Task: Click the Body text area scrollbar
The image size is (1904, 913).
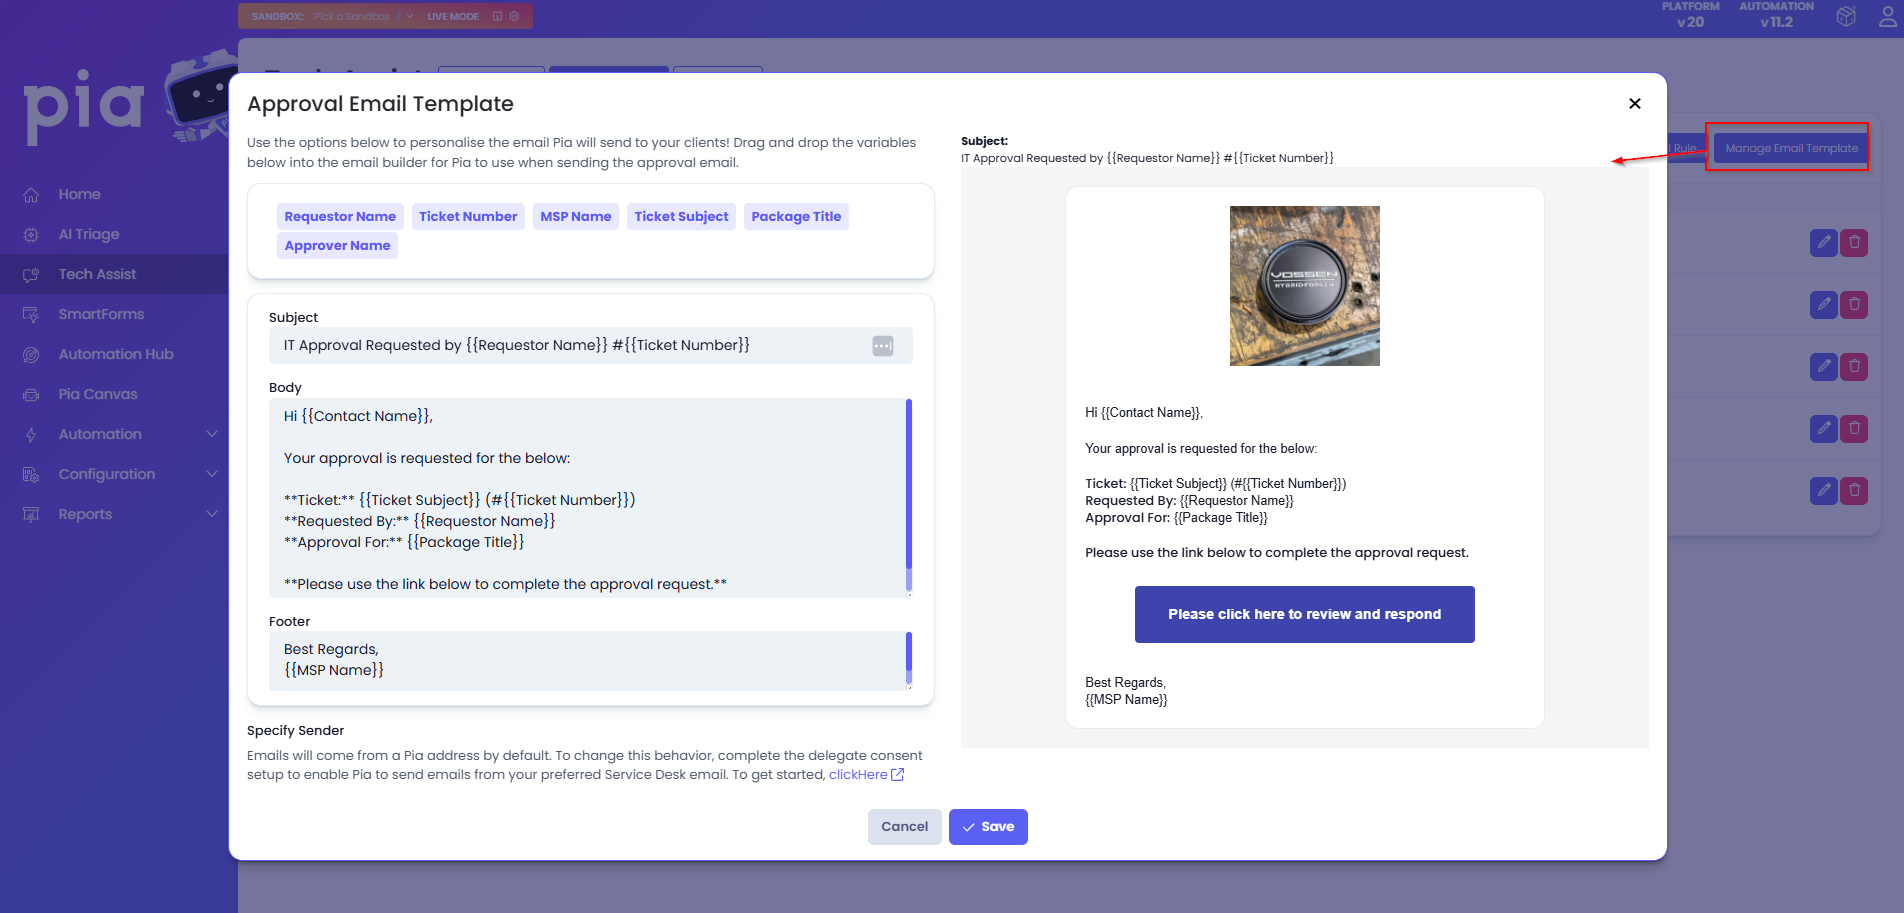Action: (908, 495)
